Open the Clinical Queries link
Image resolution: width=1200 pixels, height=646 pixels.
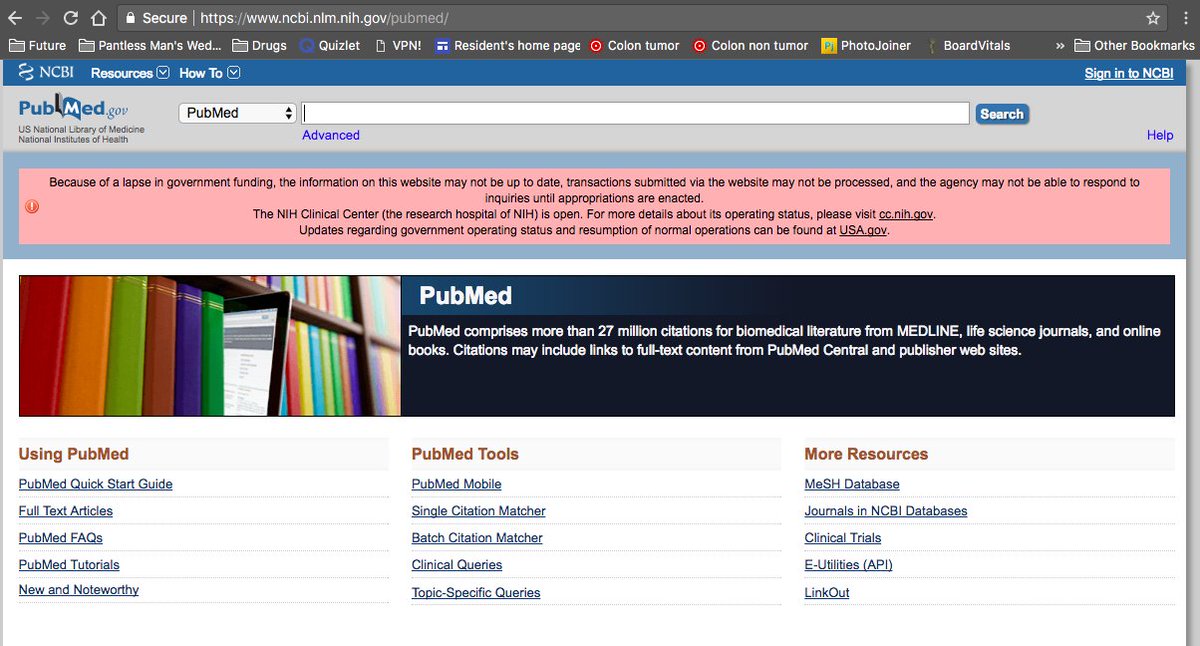[x=457, y=565]
